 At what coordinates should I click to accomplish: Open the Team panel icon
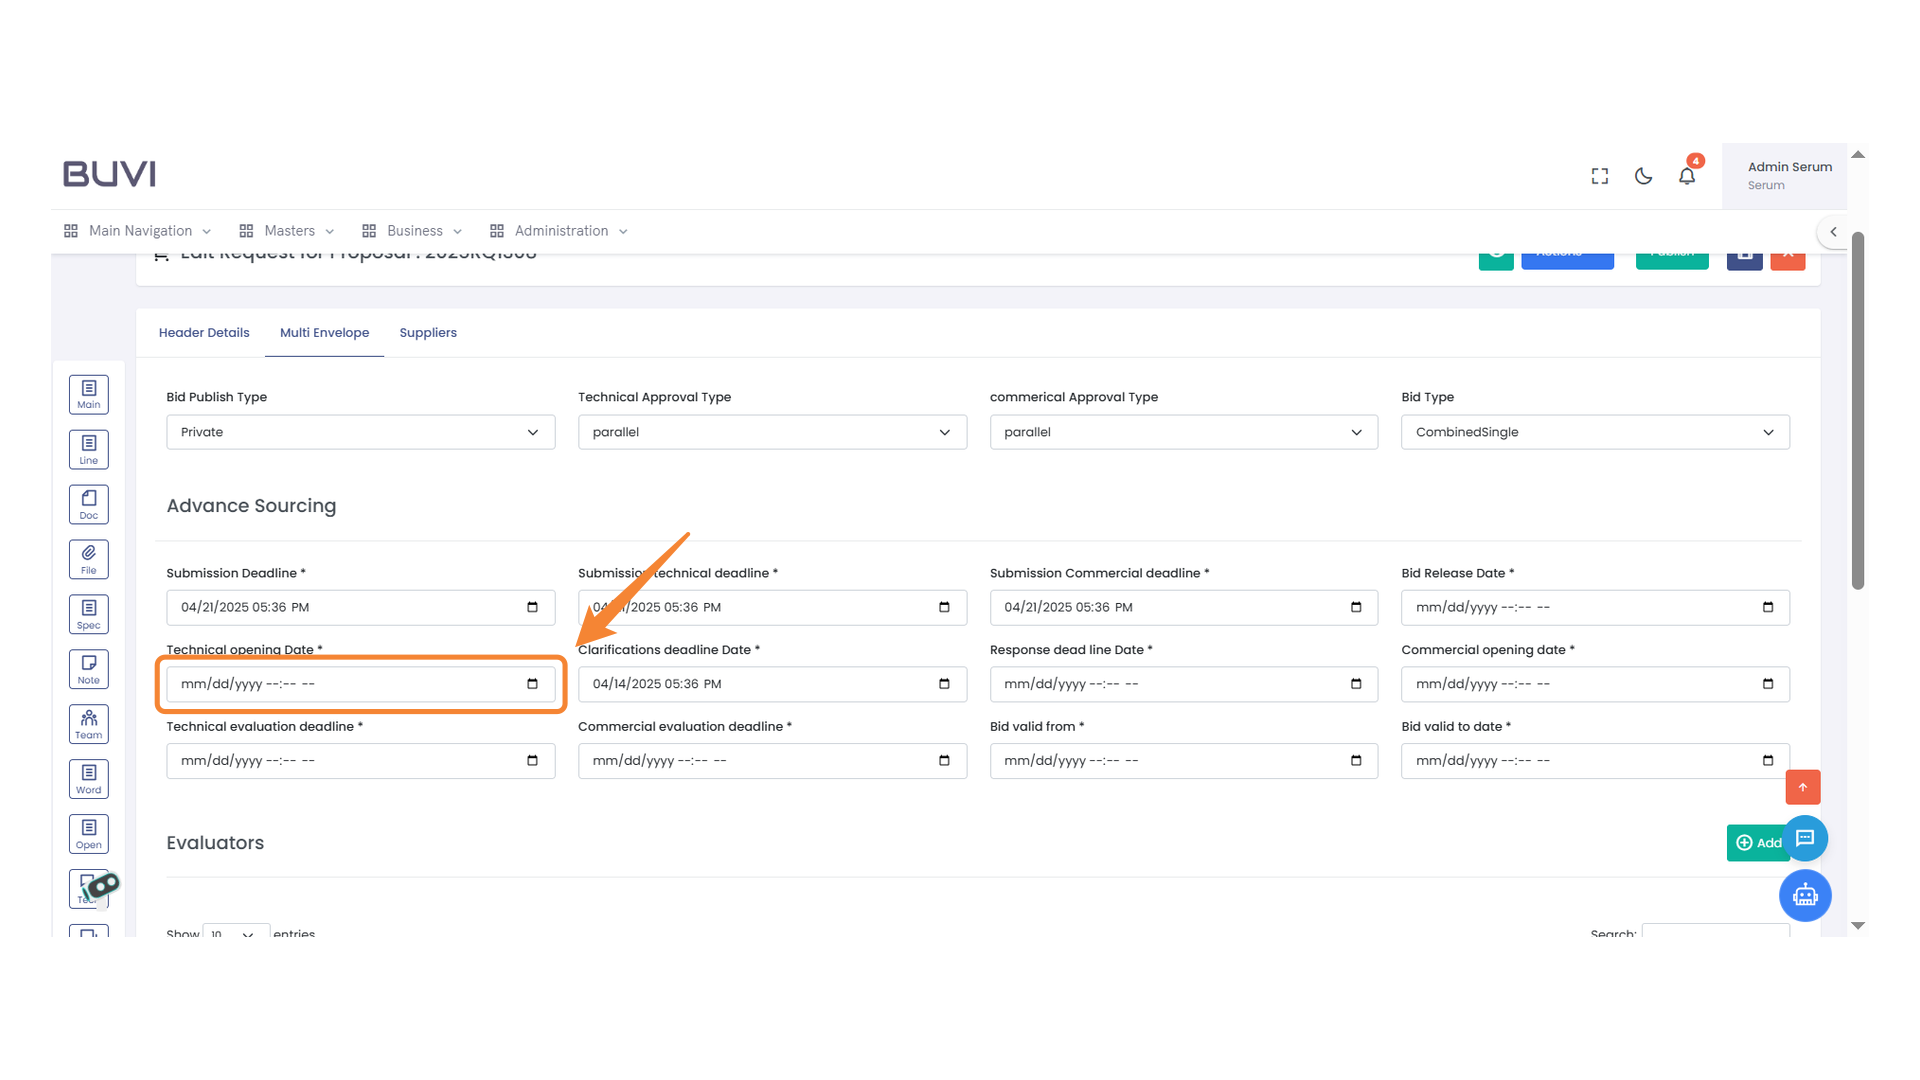pos(88,724)
